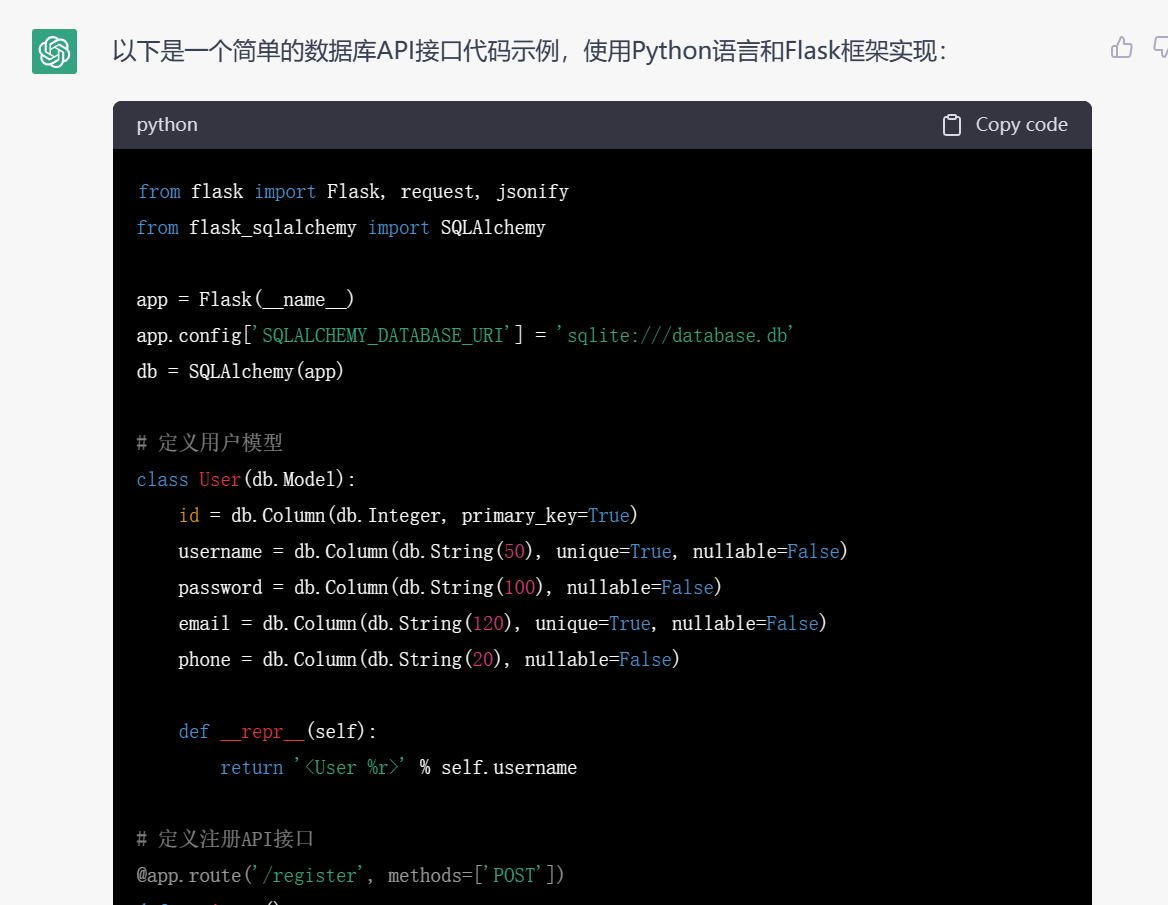Give the response a thumbs down
The width and height of the screenshot is (1168, 905).
click(x=1160, y=47)
